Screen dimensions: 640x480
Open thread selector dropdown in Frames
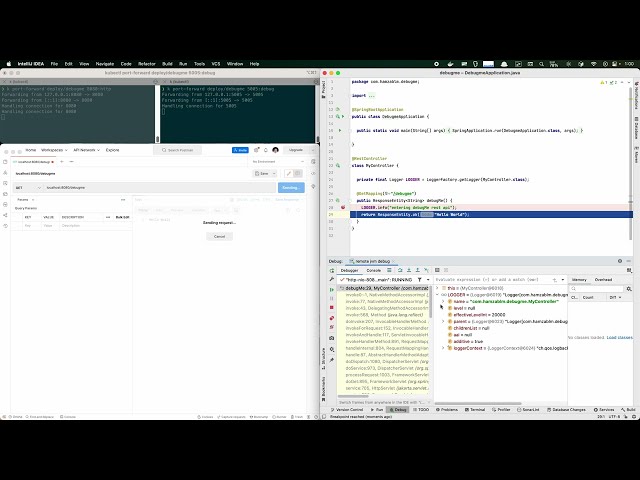coord(428,280)
